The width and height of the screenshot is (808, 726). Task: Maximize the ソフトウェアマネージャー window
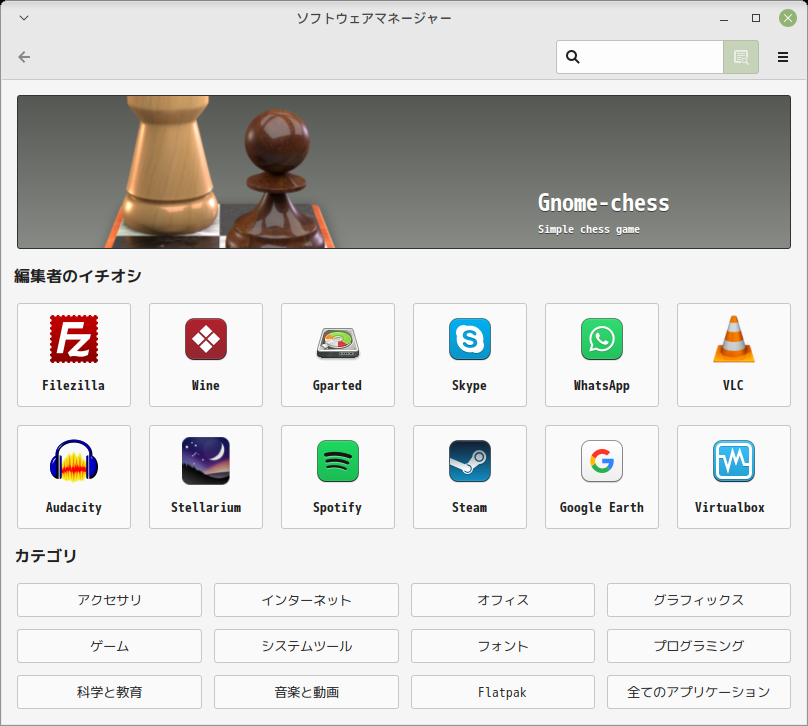click(756, 18)
